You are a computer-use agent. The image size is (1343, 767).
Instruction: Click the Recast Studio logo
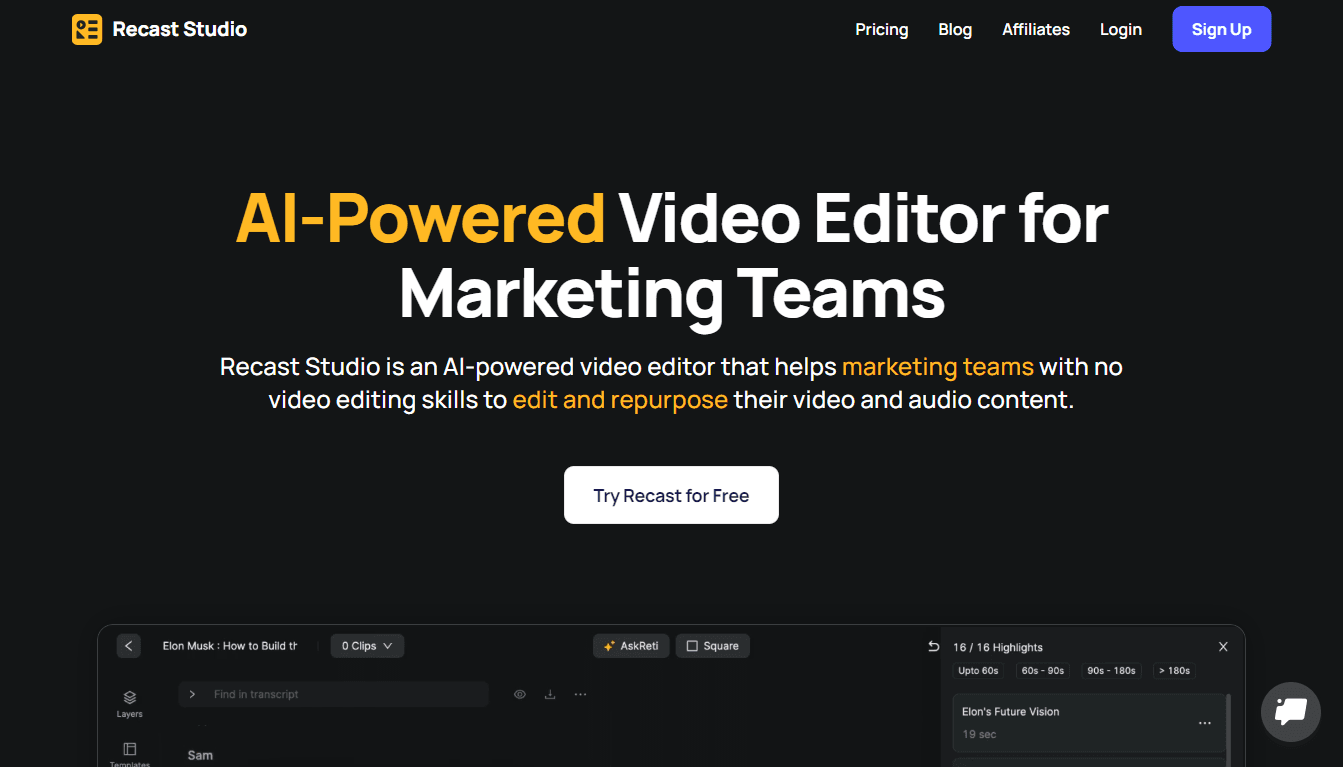pos(159,29)
